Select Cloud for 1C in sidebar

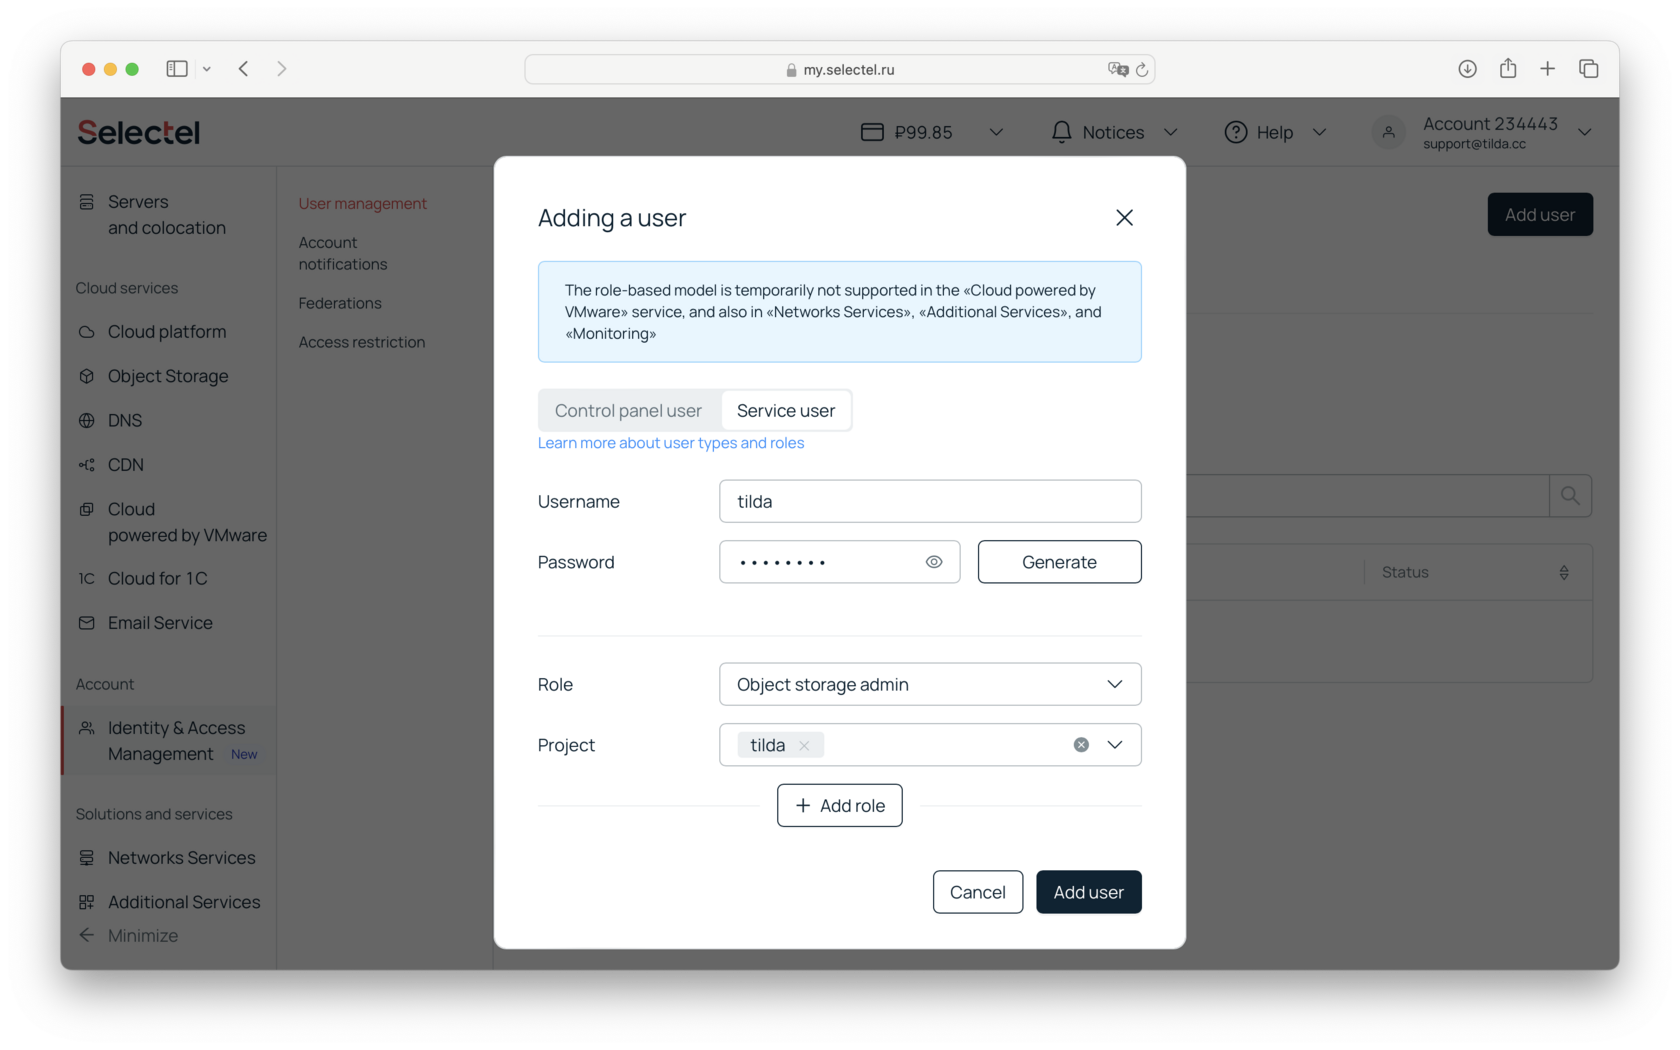157,578
